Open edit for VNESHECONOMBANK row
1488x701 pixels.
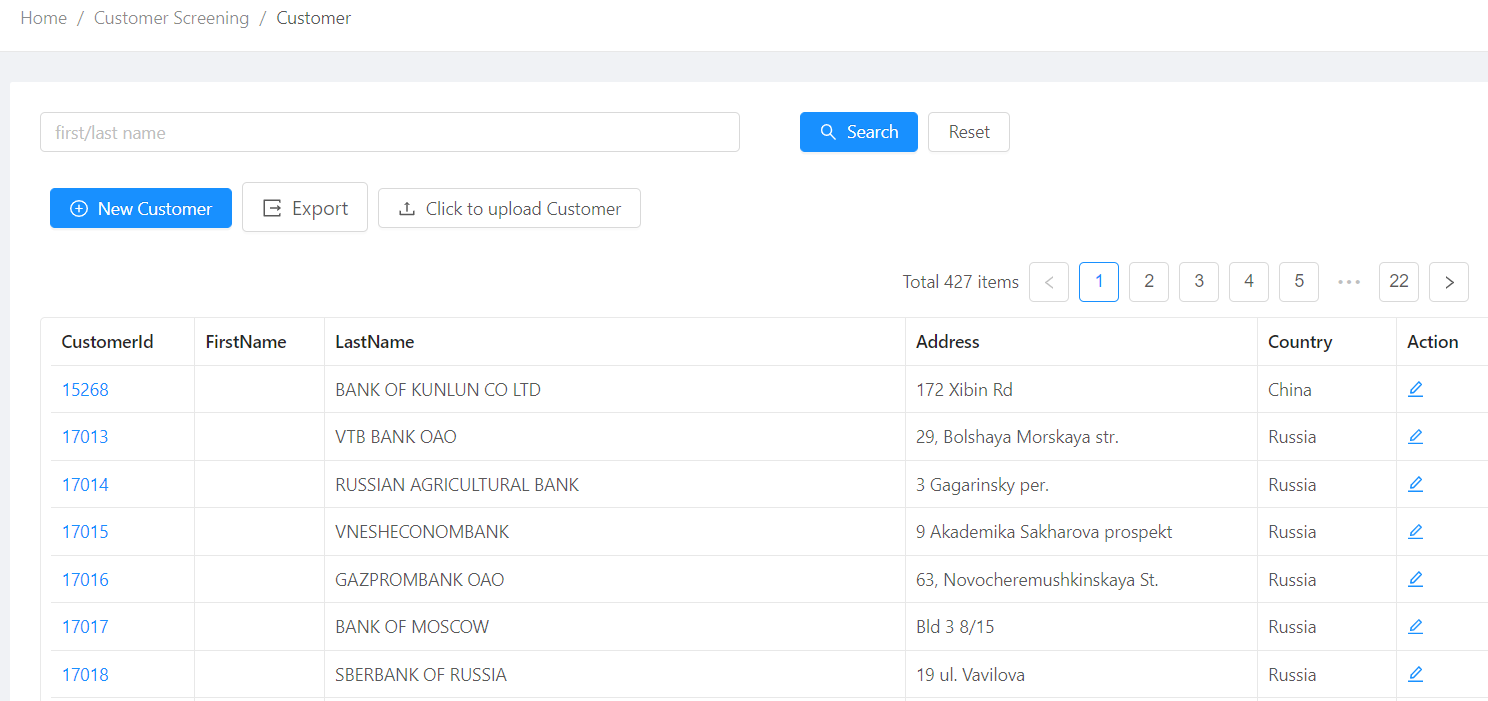[1415, 531]
